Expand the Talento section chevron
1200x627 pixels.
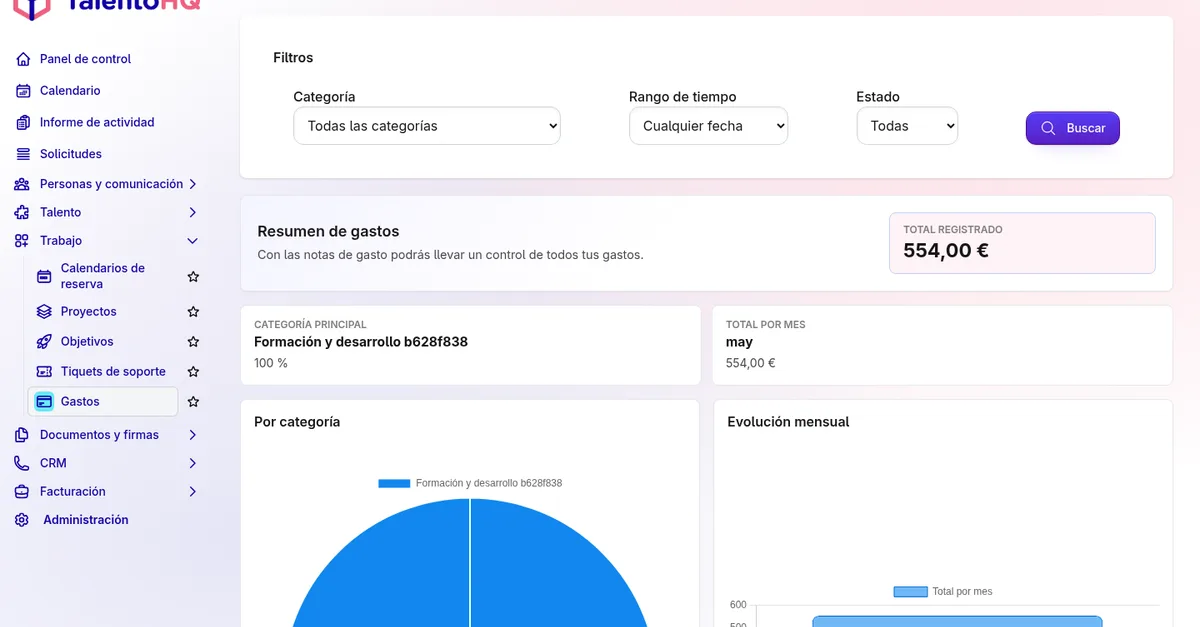193,213
